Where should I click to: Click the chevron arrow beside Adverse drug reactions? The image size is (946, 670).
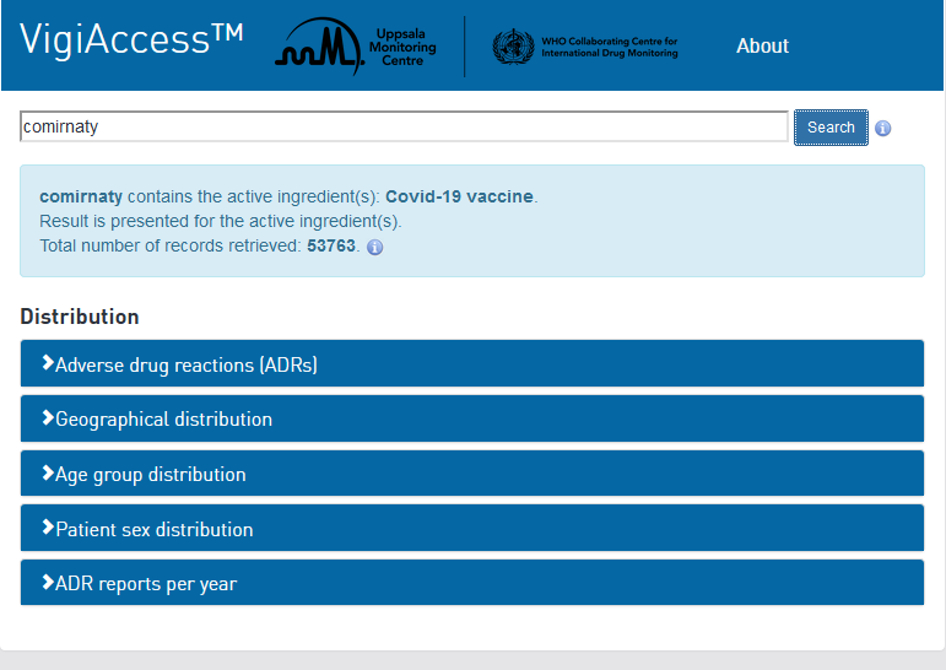pyautogui.click(x=47, y=364)
